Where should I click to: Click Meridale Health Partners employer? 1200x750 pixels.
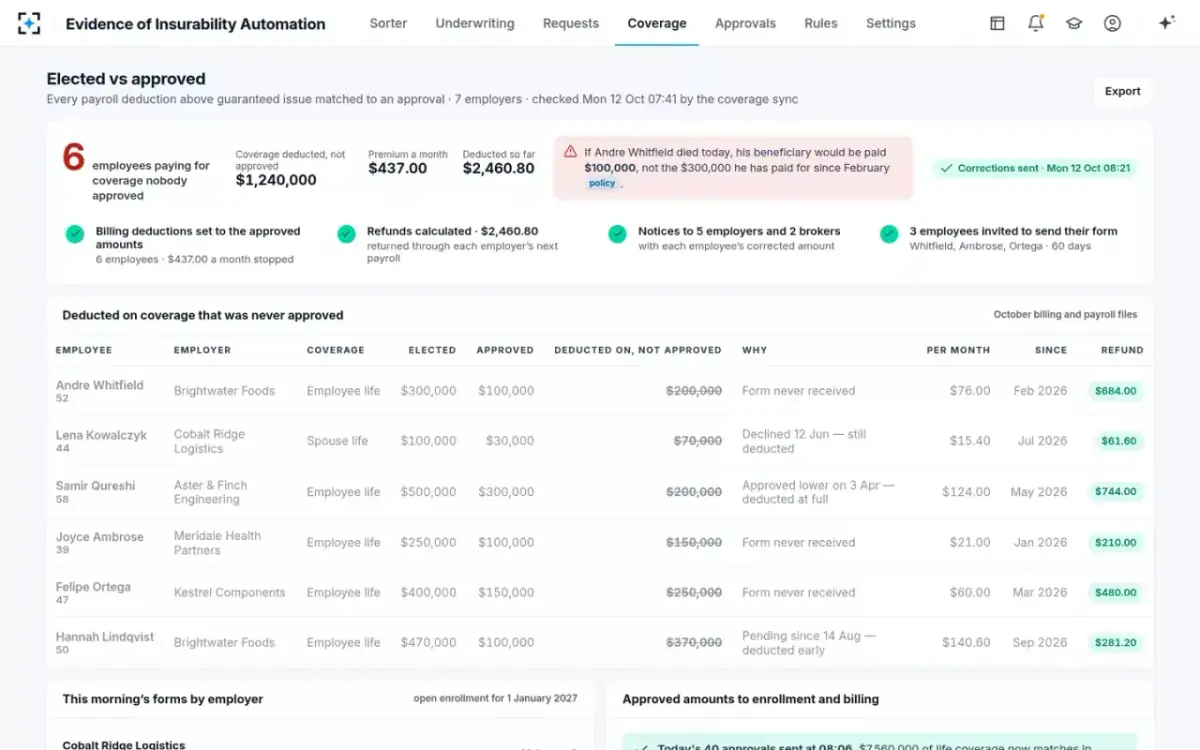coord(217,543)
